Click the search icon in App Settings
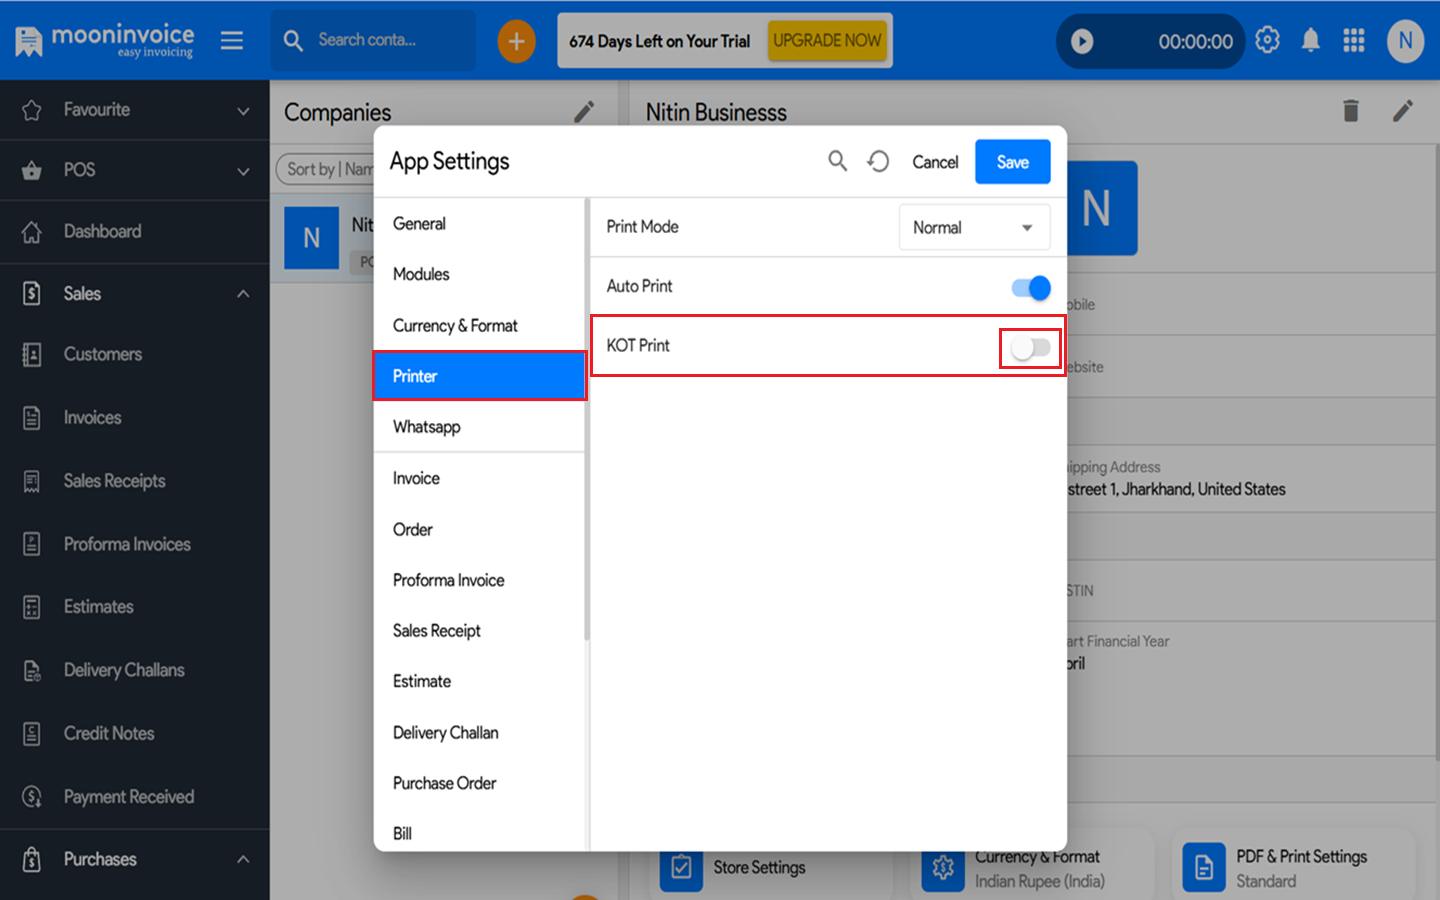The width and height of the screenshot is (1440, 900). pyautogui.click(x=838, y=161)
